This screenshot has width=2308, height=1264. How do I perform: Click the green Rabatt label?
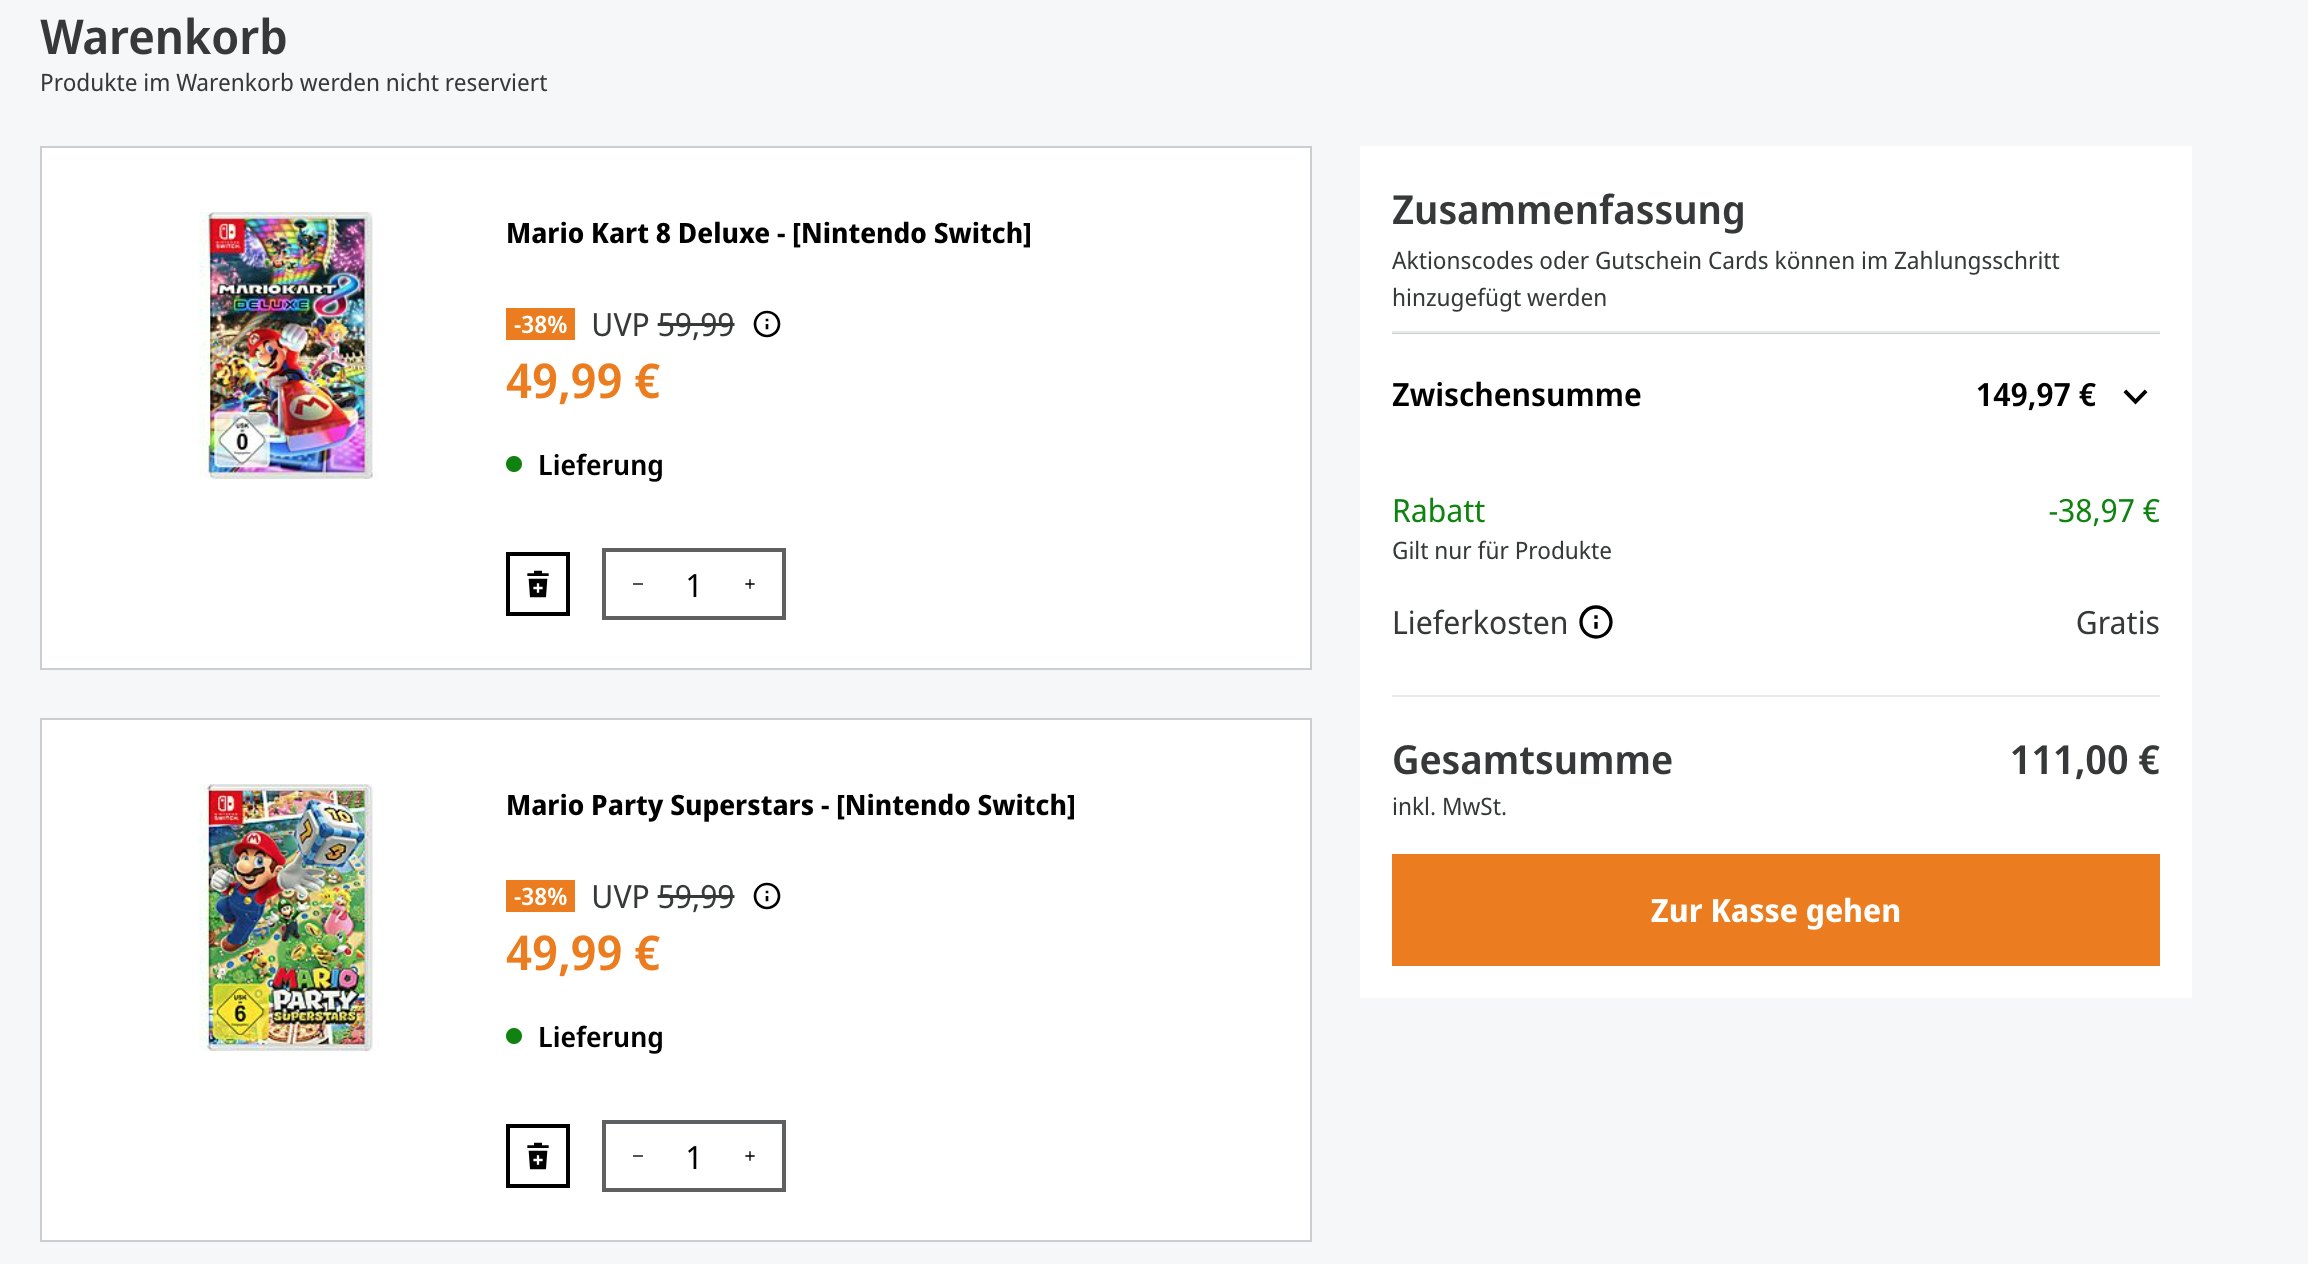1438,511
